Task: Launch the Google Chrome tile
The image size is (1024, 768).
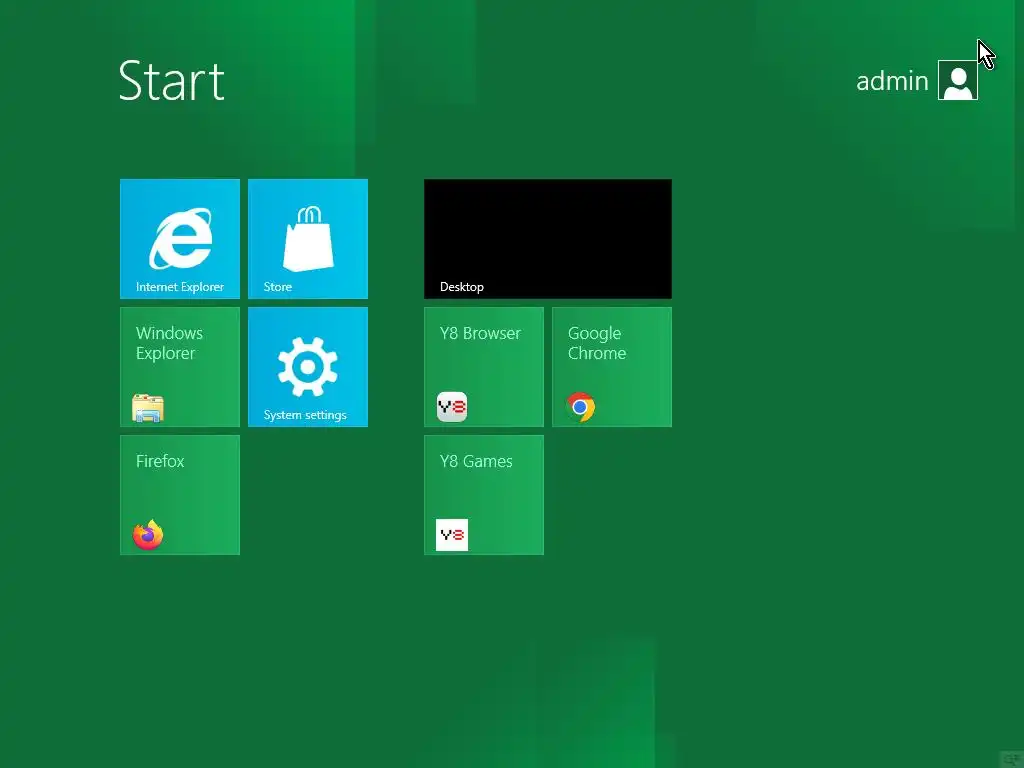Action: [612, 367]
